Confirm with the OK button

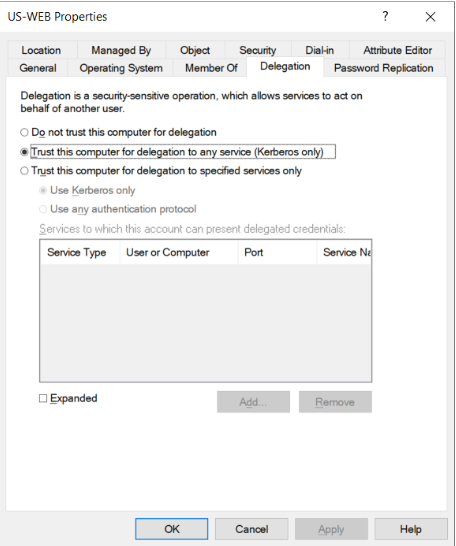(172, 529)
